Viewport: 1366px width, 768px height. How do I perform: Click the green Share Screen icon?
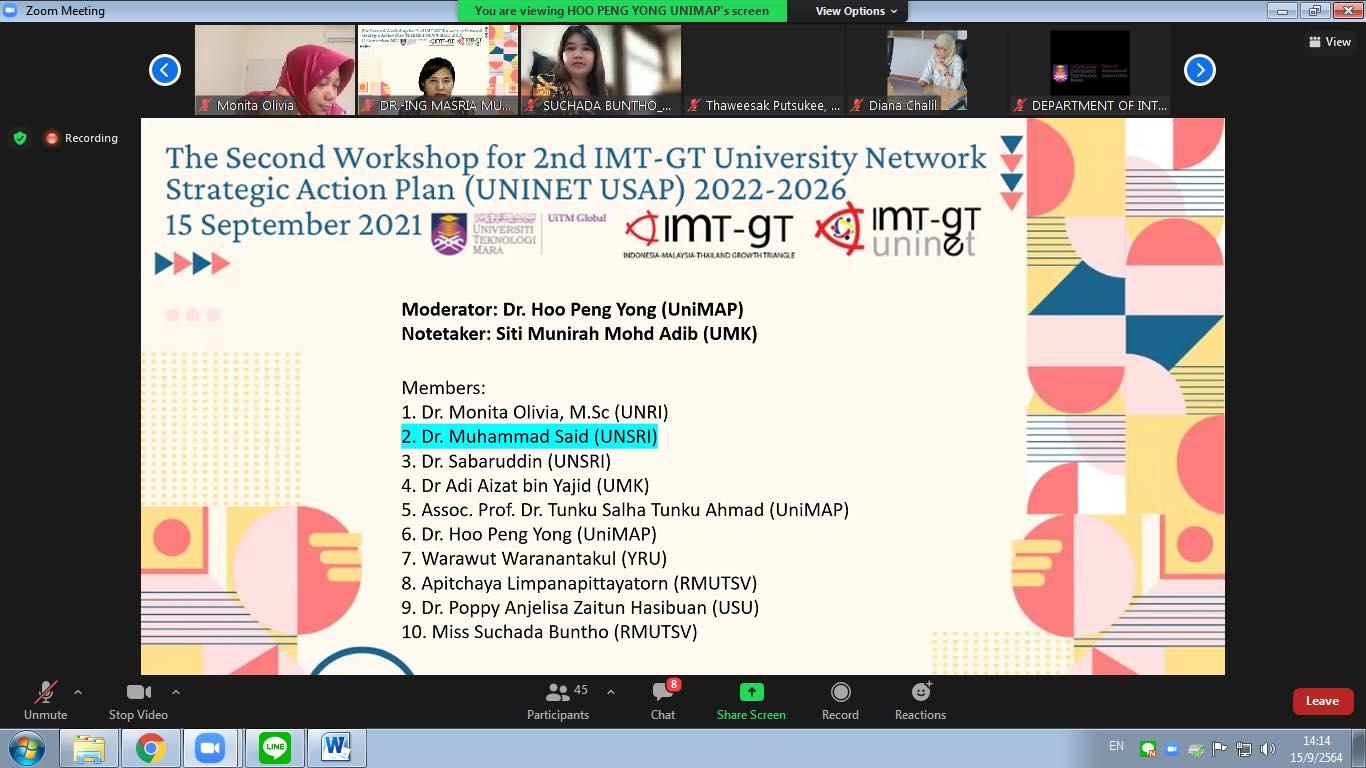click(x=751, y=692)
